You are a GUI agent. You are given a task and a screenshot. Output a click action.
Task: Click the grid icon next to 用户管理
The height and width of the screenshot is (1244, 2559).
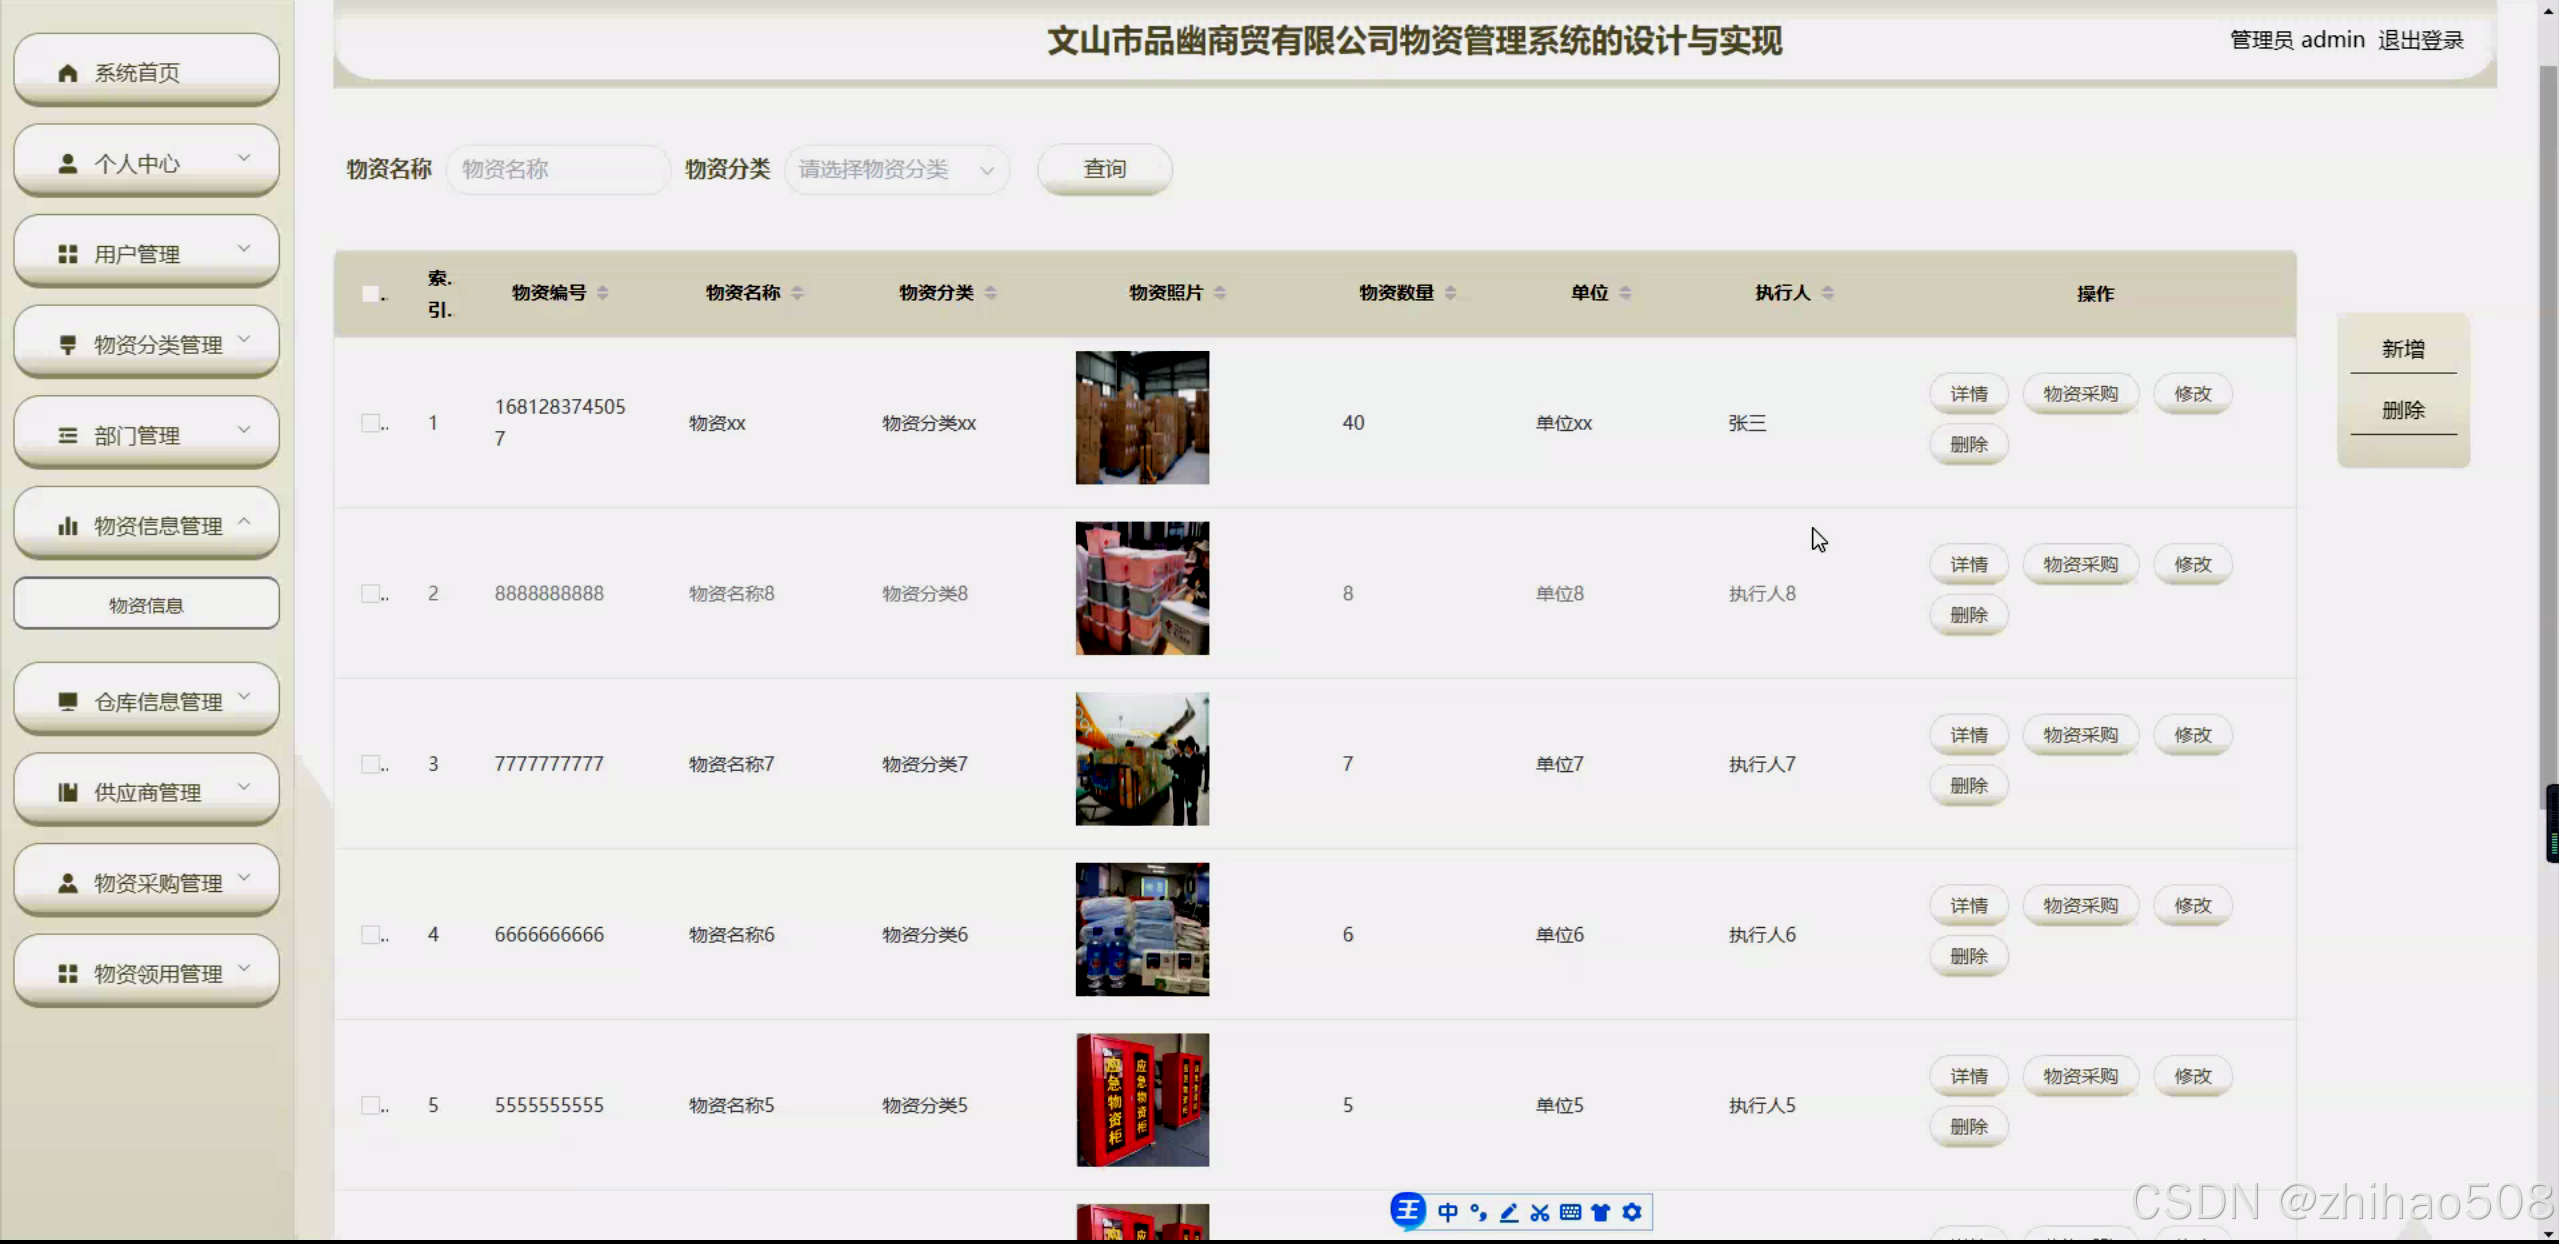67,254
